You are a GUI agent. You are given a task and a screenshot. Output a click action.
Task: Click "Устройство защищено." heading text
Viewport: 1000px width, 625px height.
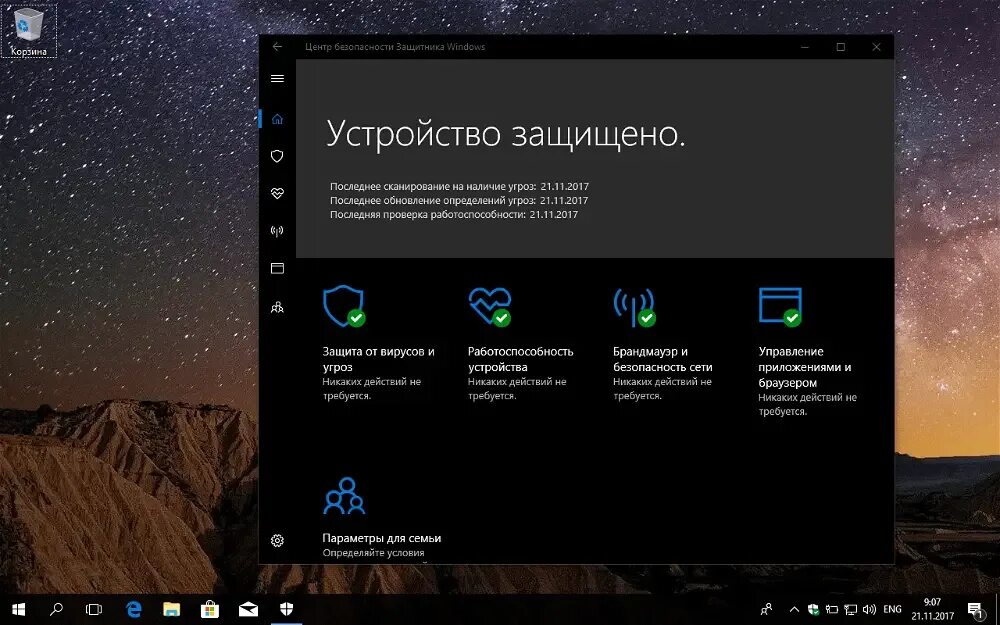tap(506, 134)
